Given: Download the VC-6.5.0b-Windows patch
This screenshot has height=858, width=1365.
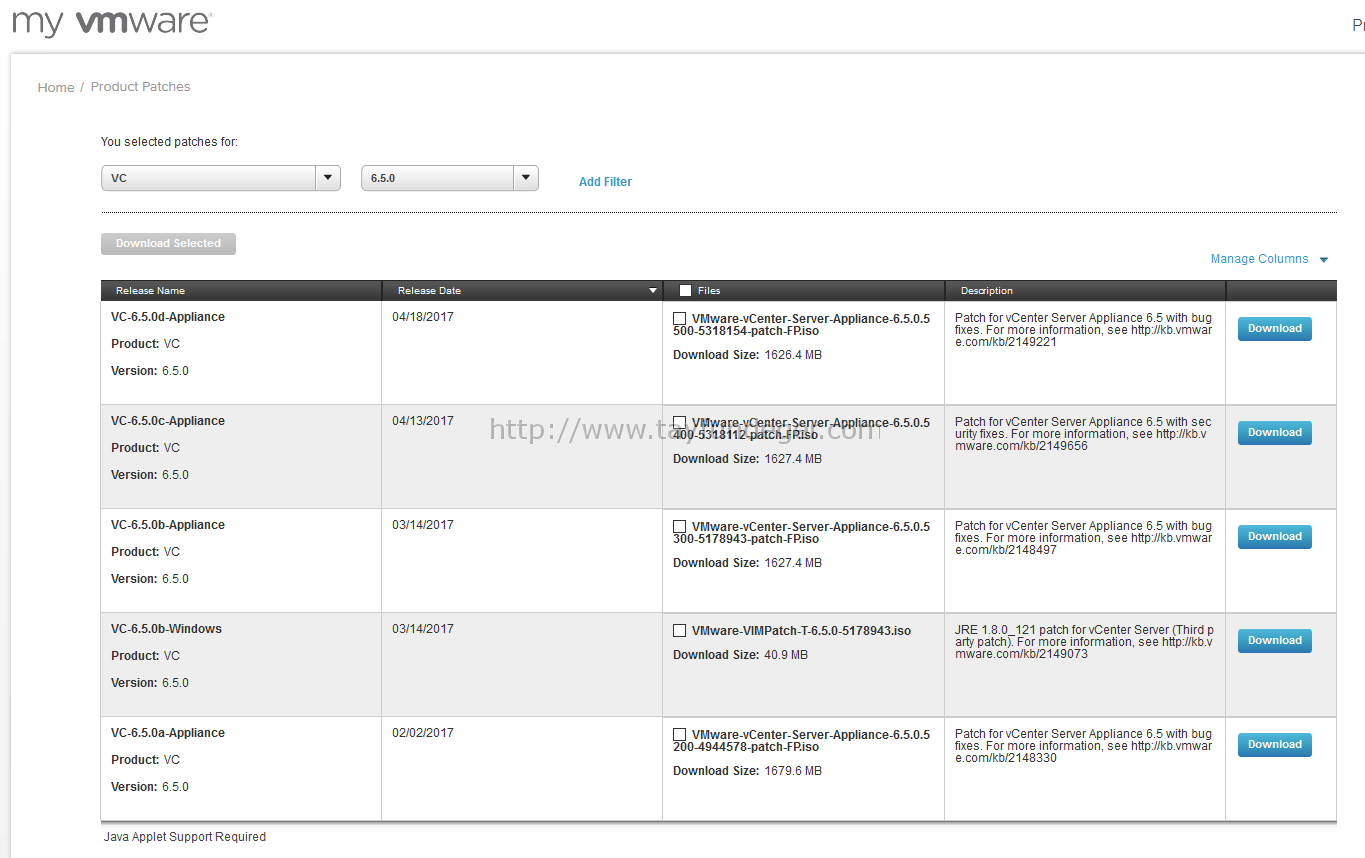Looking at the screenshot, I should tap(1274, 641).
